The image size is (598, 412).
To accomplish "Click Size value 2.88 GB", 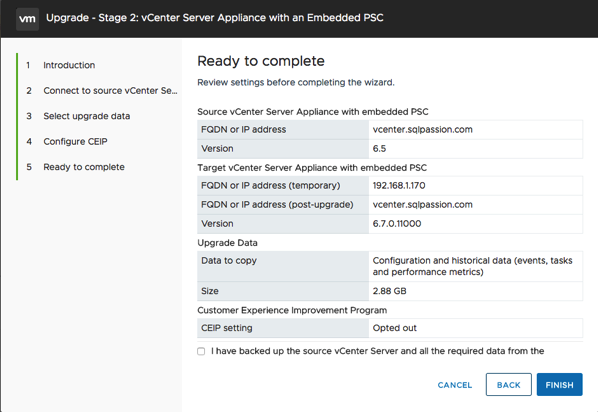I will 389,291.
